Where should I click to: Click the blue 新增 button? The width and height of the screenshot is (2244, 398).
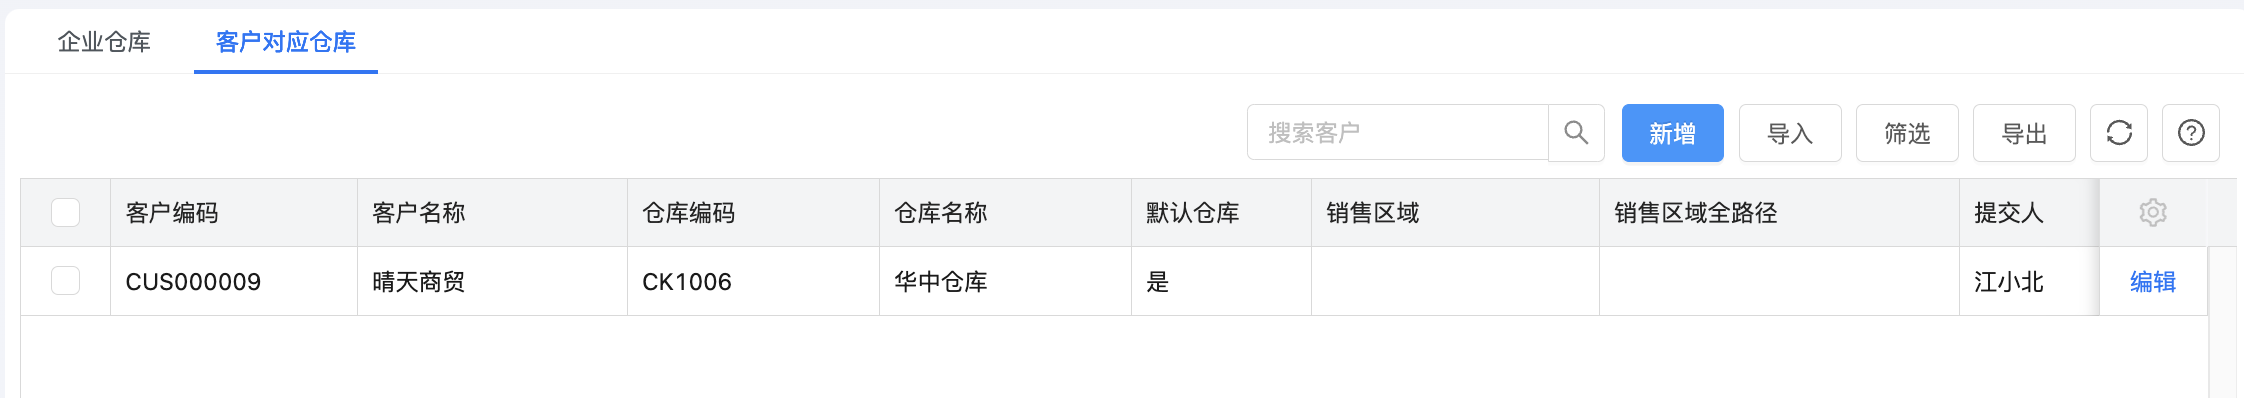coord(1672,133)
